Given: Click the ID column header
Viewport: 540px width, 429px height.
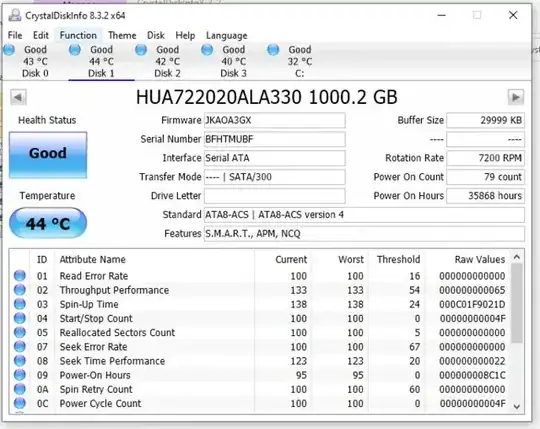Looking at the screenshot, I should coord(42,259).
